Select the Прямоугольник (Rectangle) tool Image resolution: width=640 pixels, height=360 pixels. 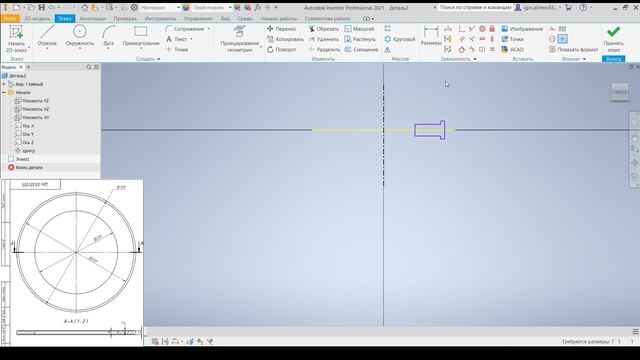pyautogui.click(x=140, y=36)
